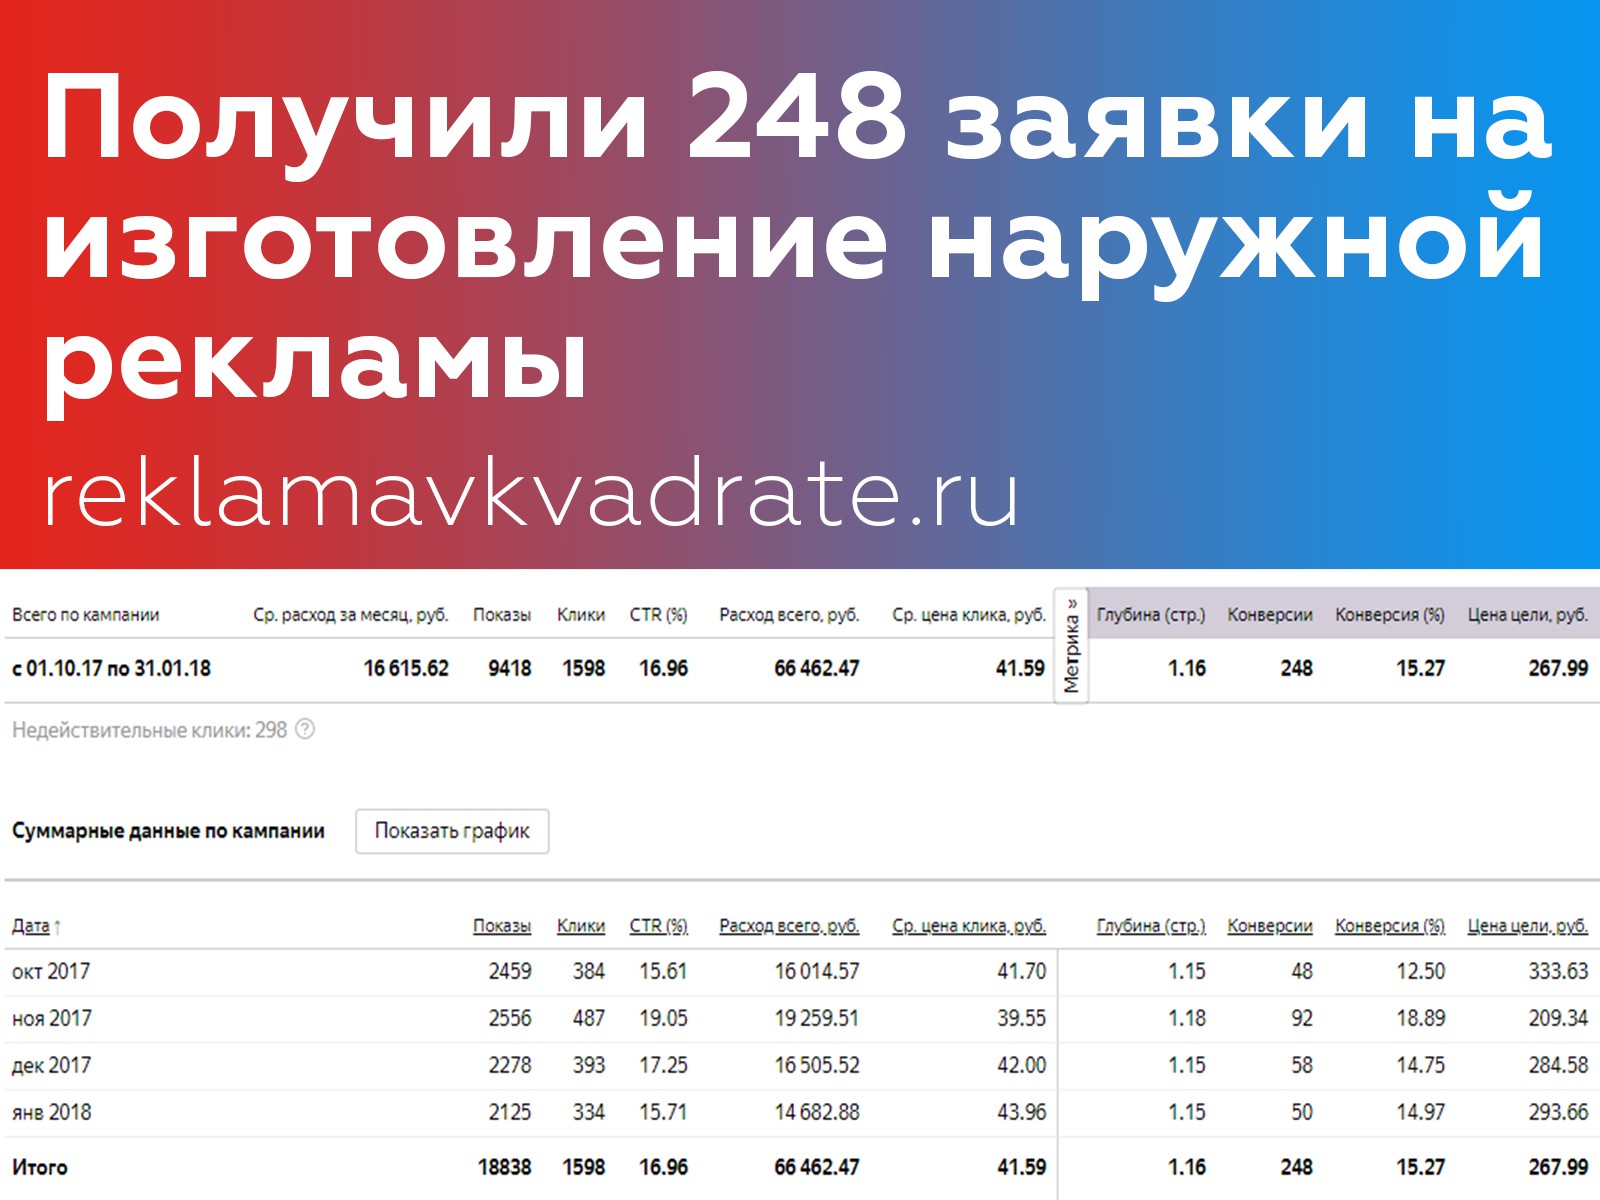Click October cost per click 41.70

pyautogui.click(x=1022, y=971)
